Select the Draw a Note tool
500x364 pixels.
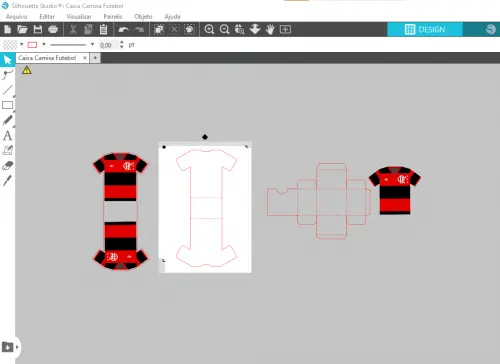[8, 150]
